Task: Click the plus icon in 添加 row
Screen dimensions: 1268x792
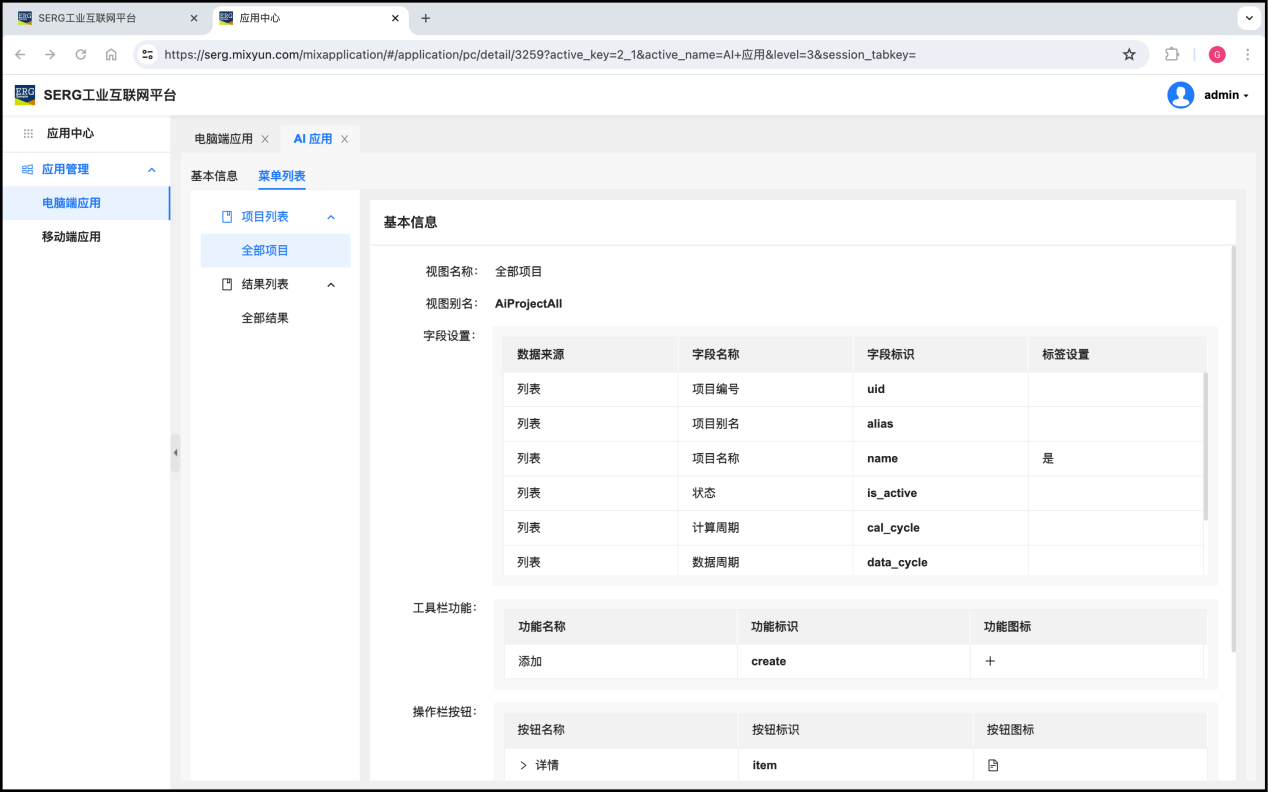Action: [x=990, y=661]
